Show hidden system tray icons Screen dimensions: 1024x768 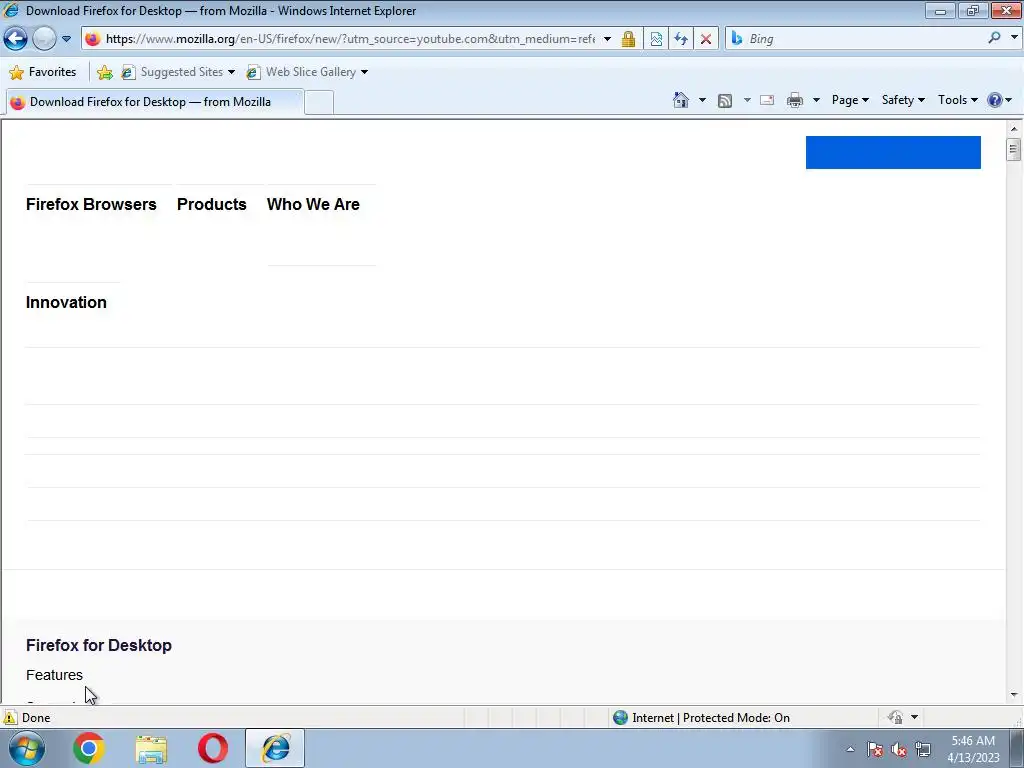tap(850, 749)
